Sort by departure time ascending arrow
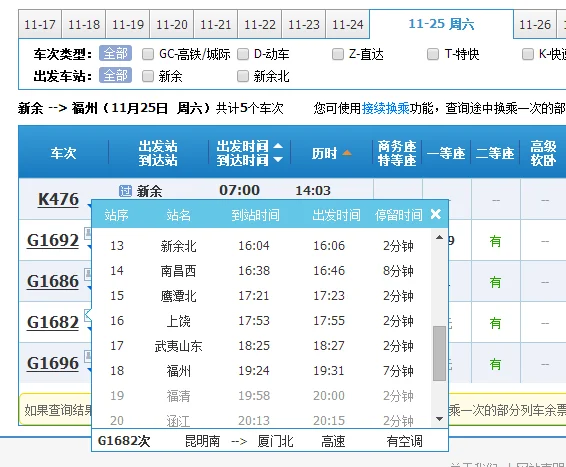This screenshot has height=467, width=566. (278, 146)
